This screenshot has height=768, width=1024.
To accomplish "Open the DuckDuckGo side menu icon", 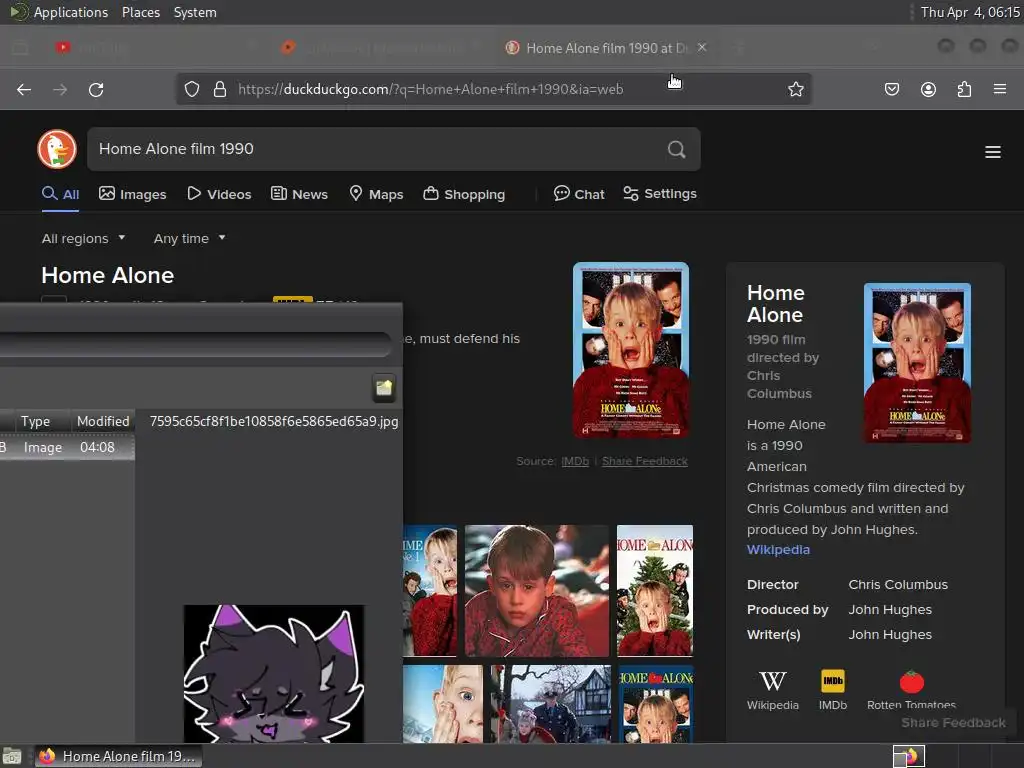I will [993, 152].
